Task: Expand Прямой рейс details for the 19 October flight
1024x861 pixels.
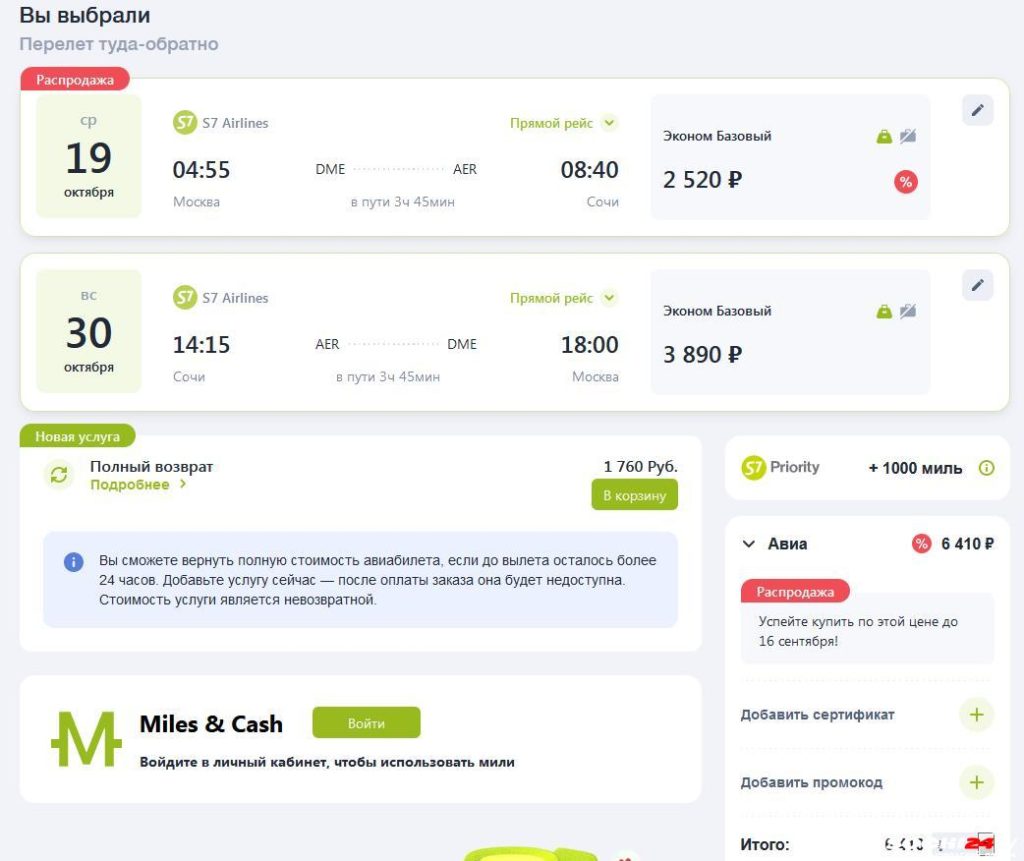Action: [x=609, y=123]
